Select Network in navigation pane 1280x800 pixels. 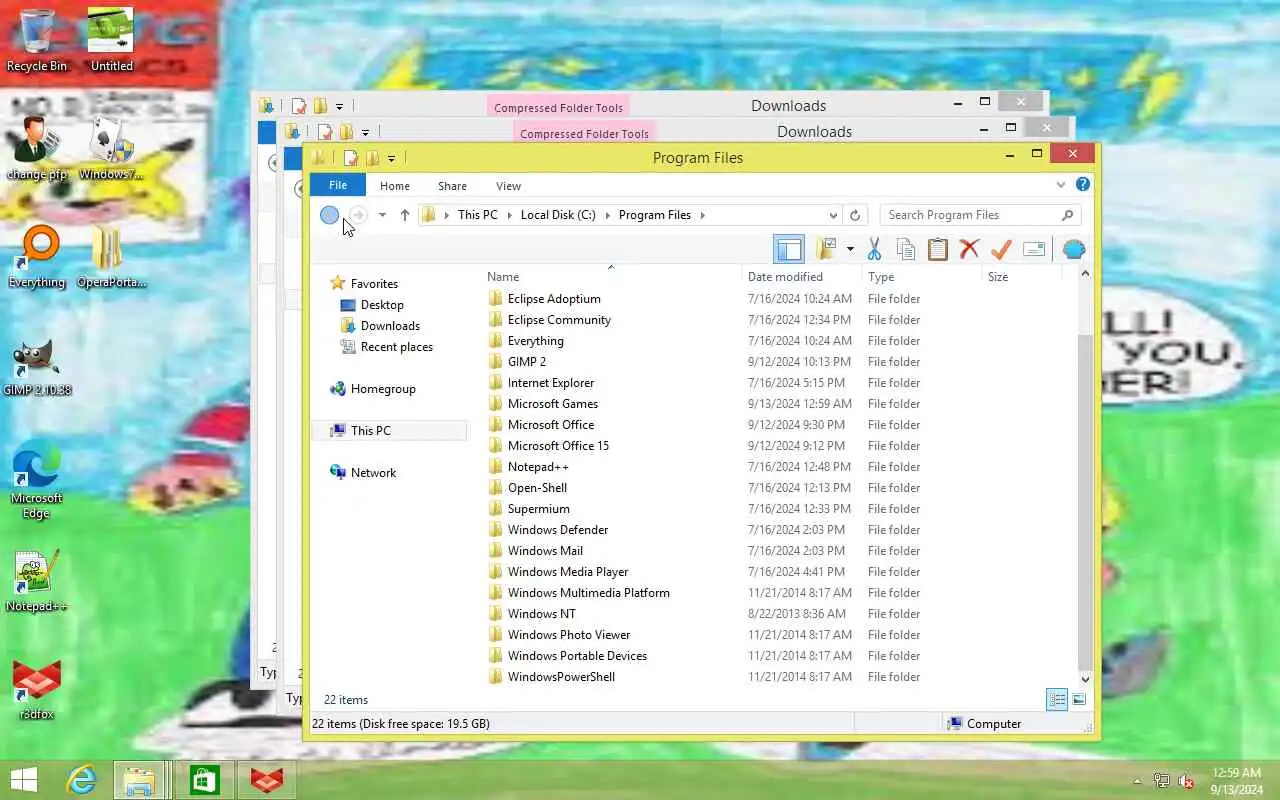373,473
